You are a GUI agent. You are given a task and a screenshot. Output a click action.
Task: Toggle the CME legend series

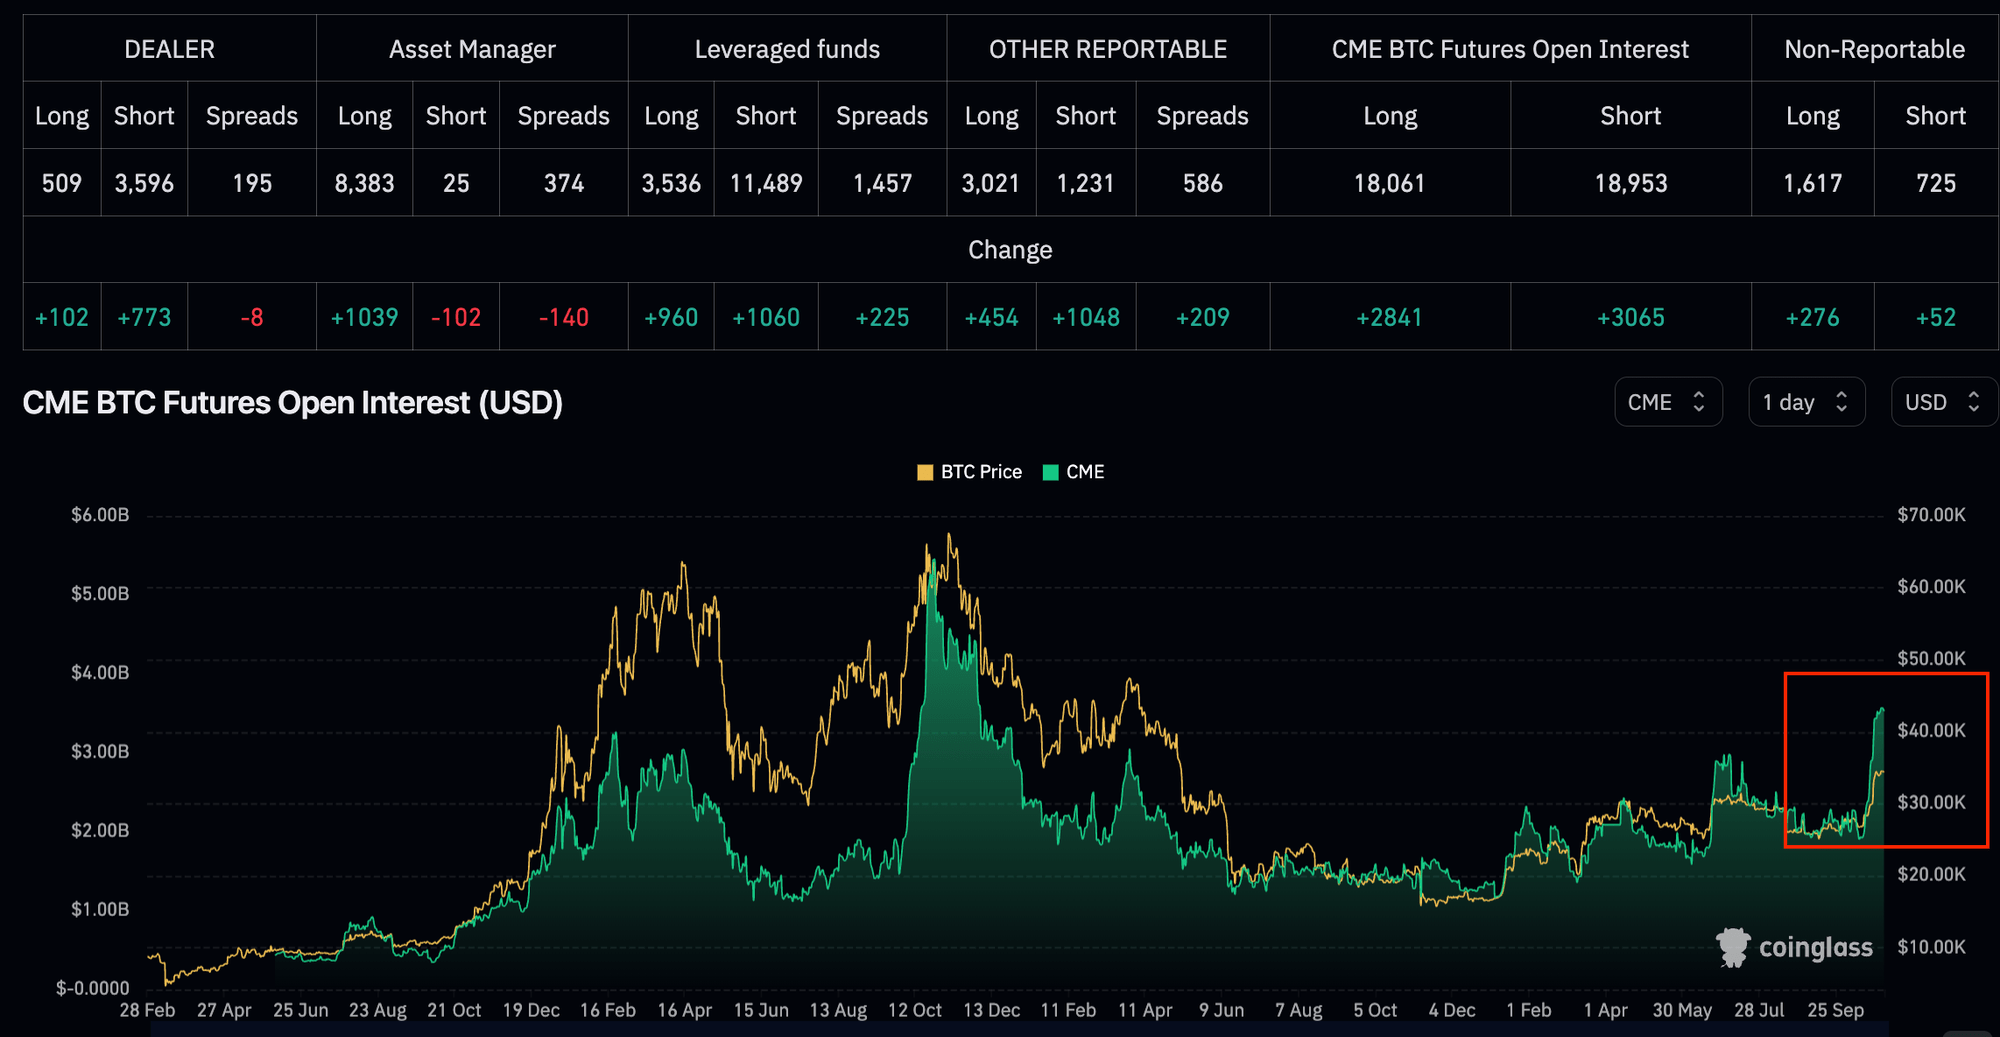point(1073,472)
